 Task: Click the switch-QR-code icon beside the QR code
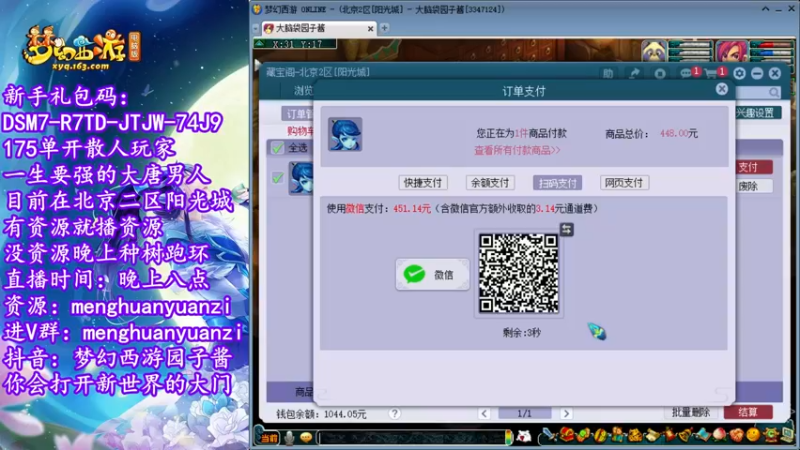coord(566,230)
